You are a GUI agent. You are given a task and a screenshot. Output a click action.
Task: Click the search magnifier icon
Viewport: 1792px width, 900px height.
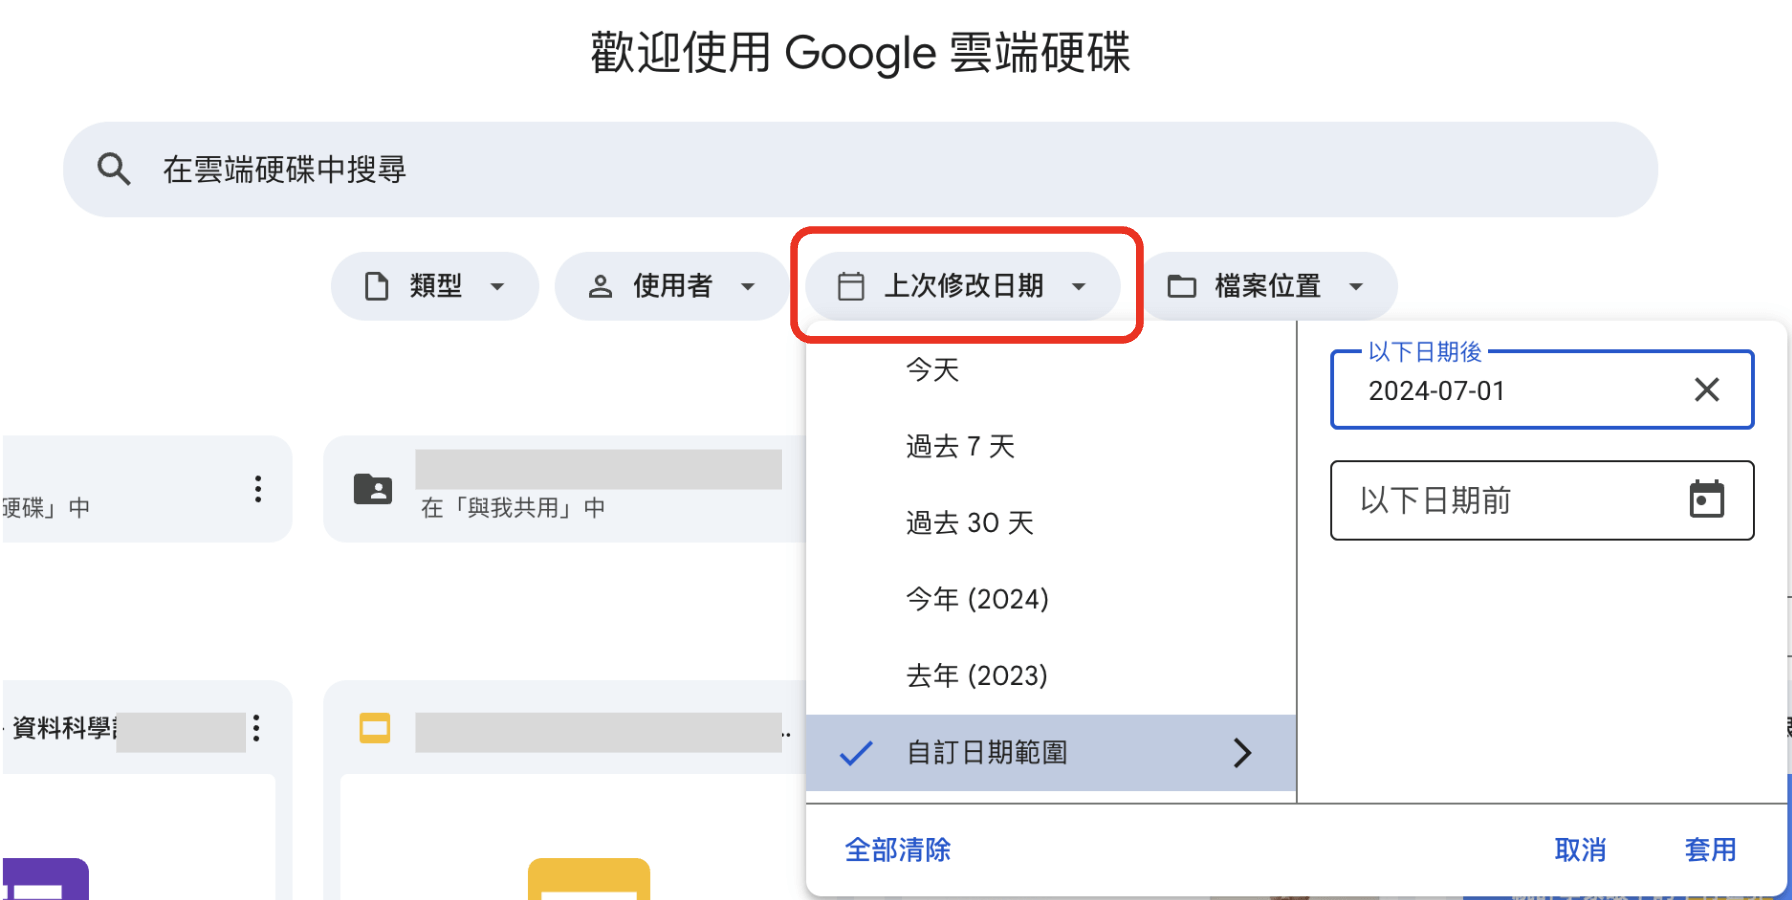(x=114, y=169)
